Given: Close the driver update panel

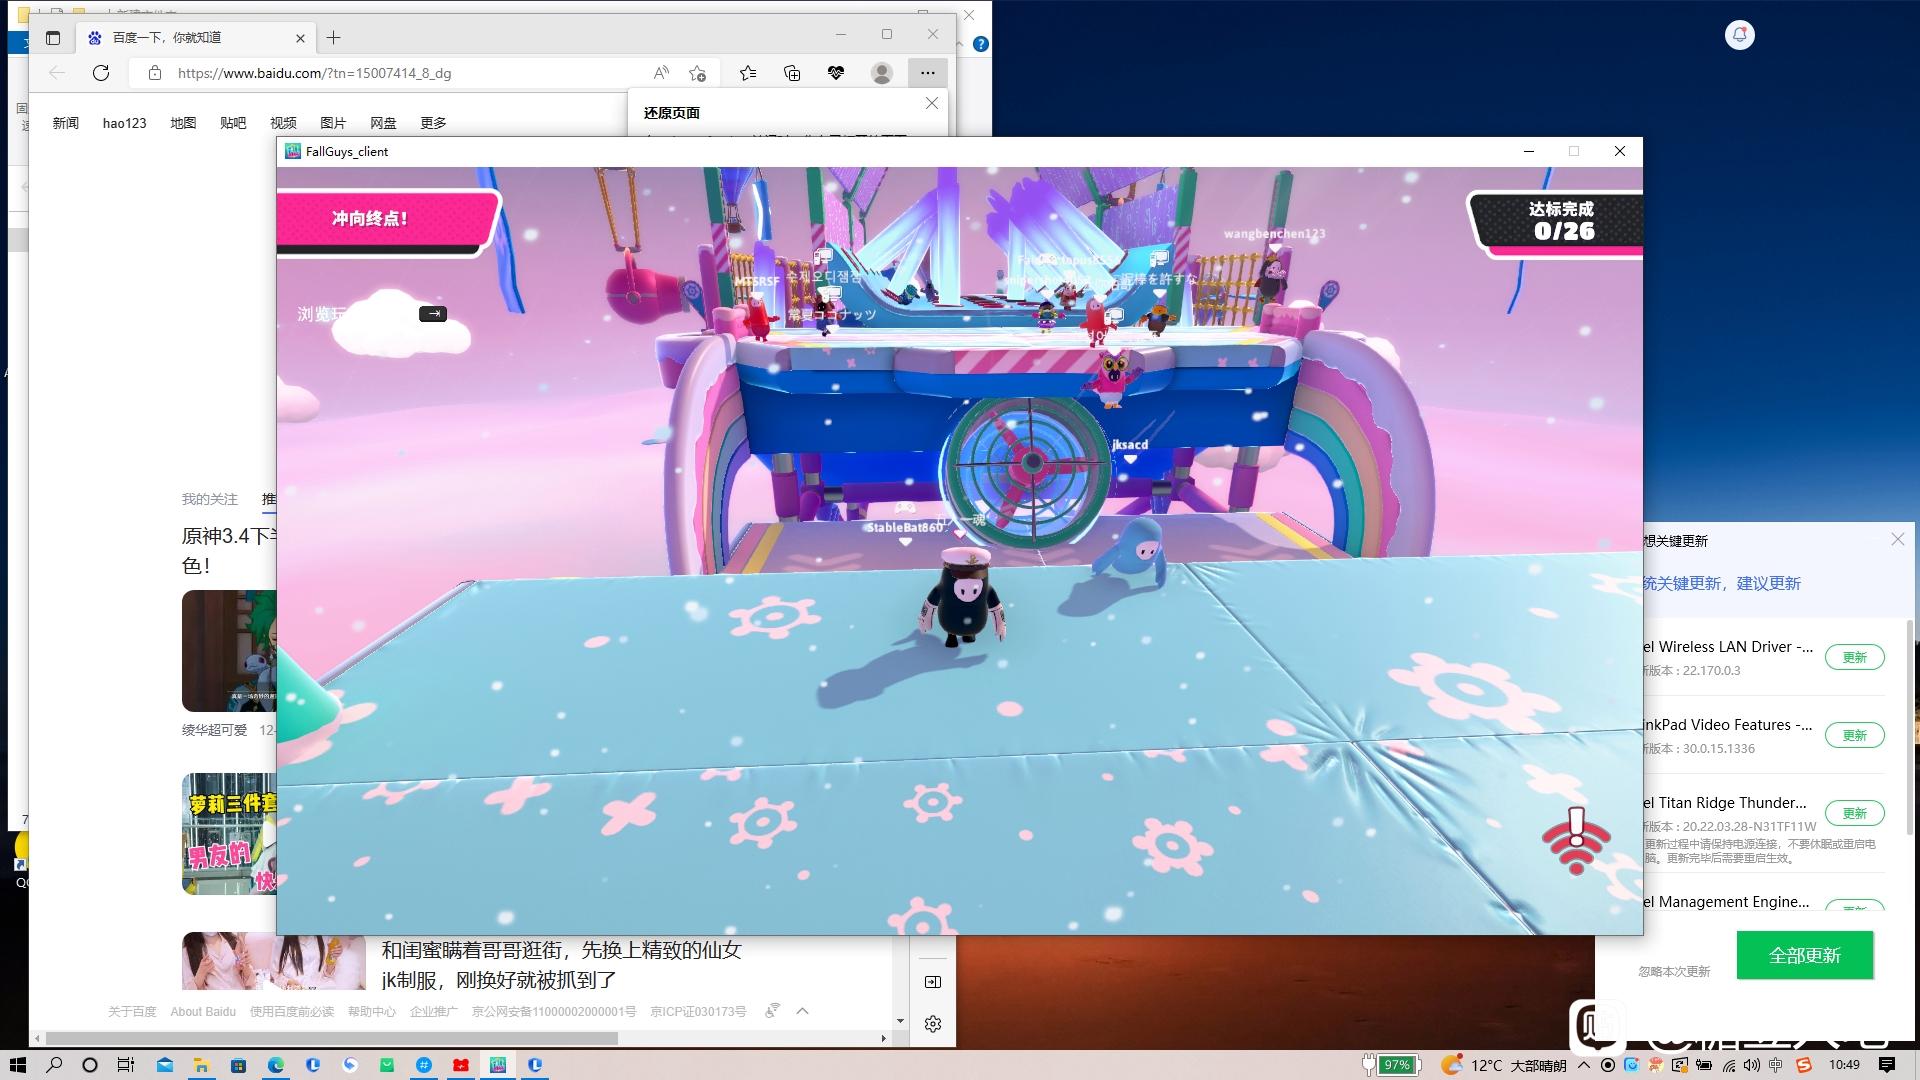Looking at the screenshot, I should point(1898,539).
